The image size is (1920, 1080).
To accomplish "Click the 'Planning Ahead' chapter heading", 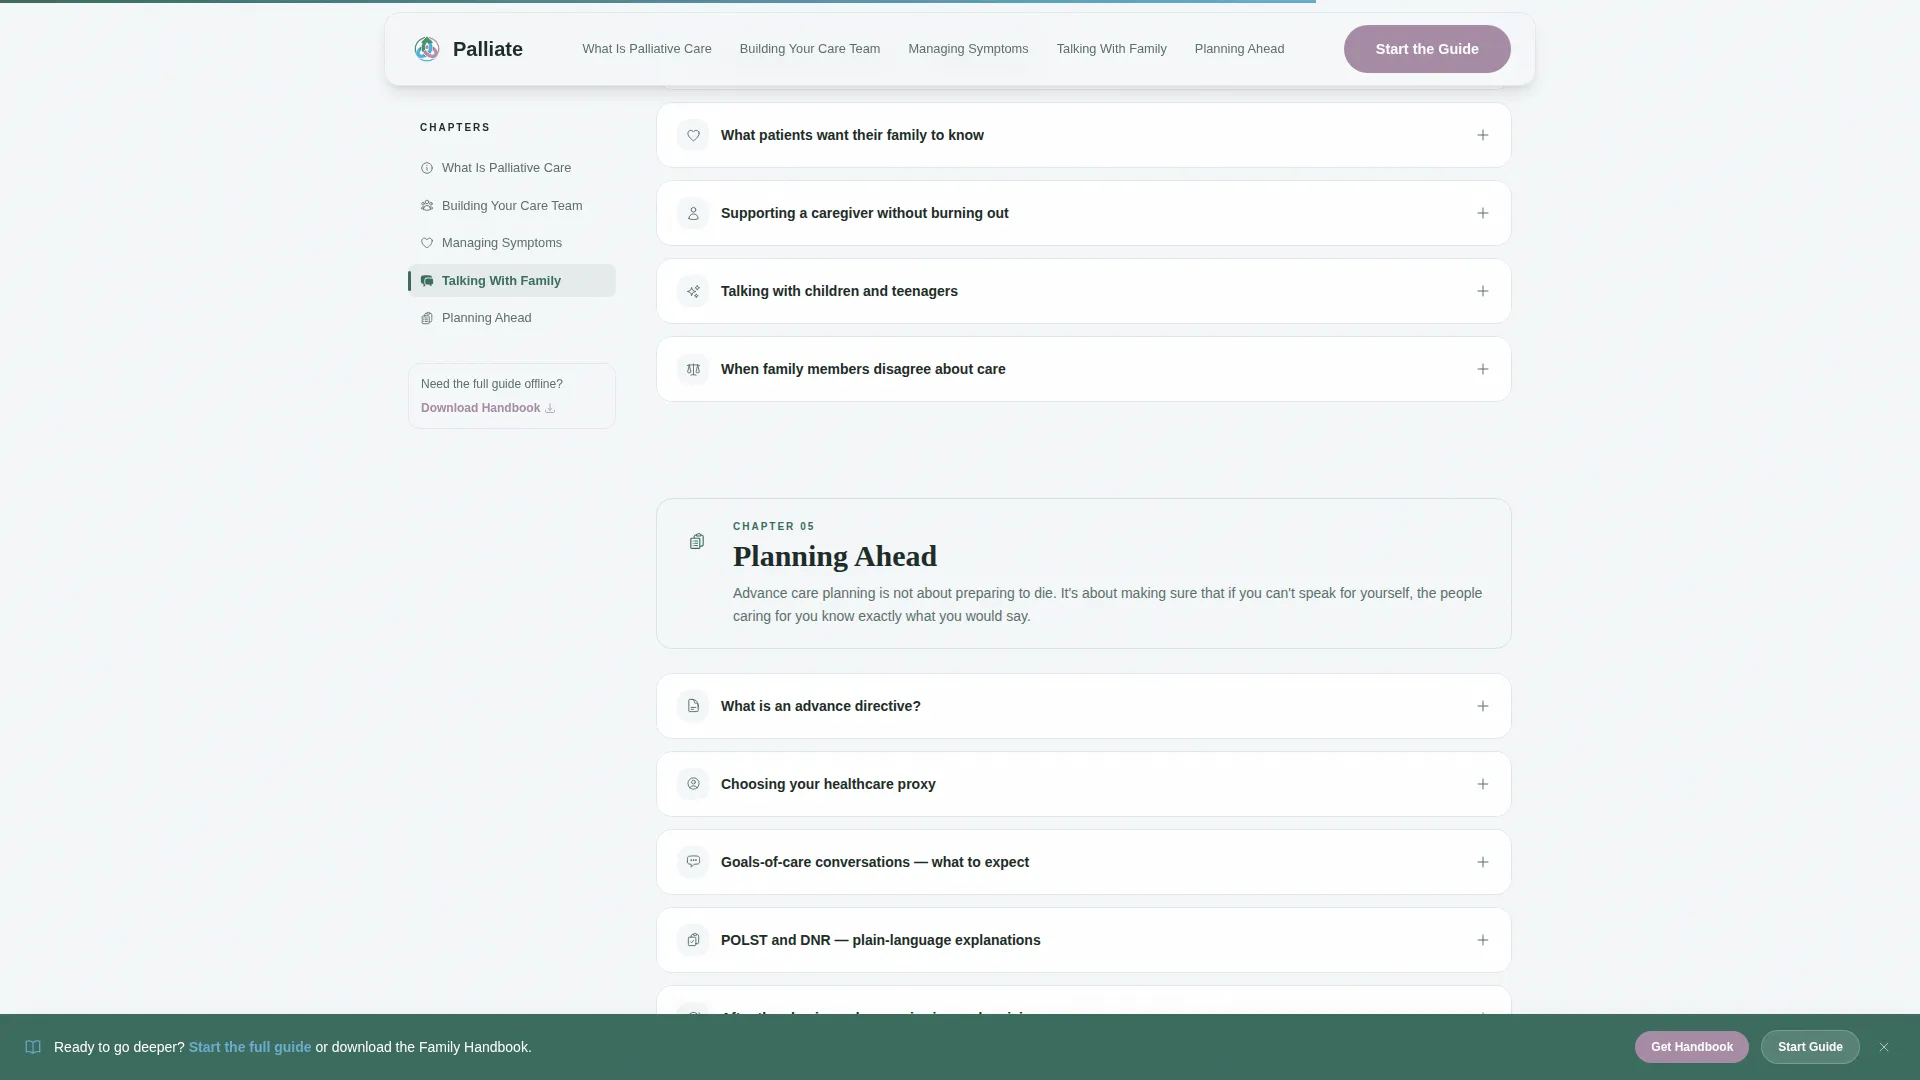I will coord(835,556).
